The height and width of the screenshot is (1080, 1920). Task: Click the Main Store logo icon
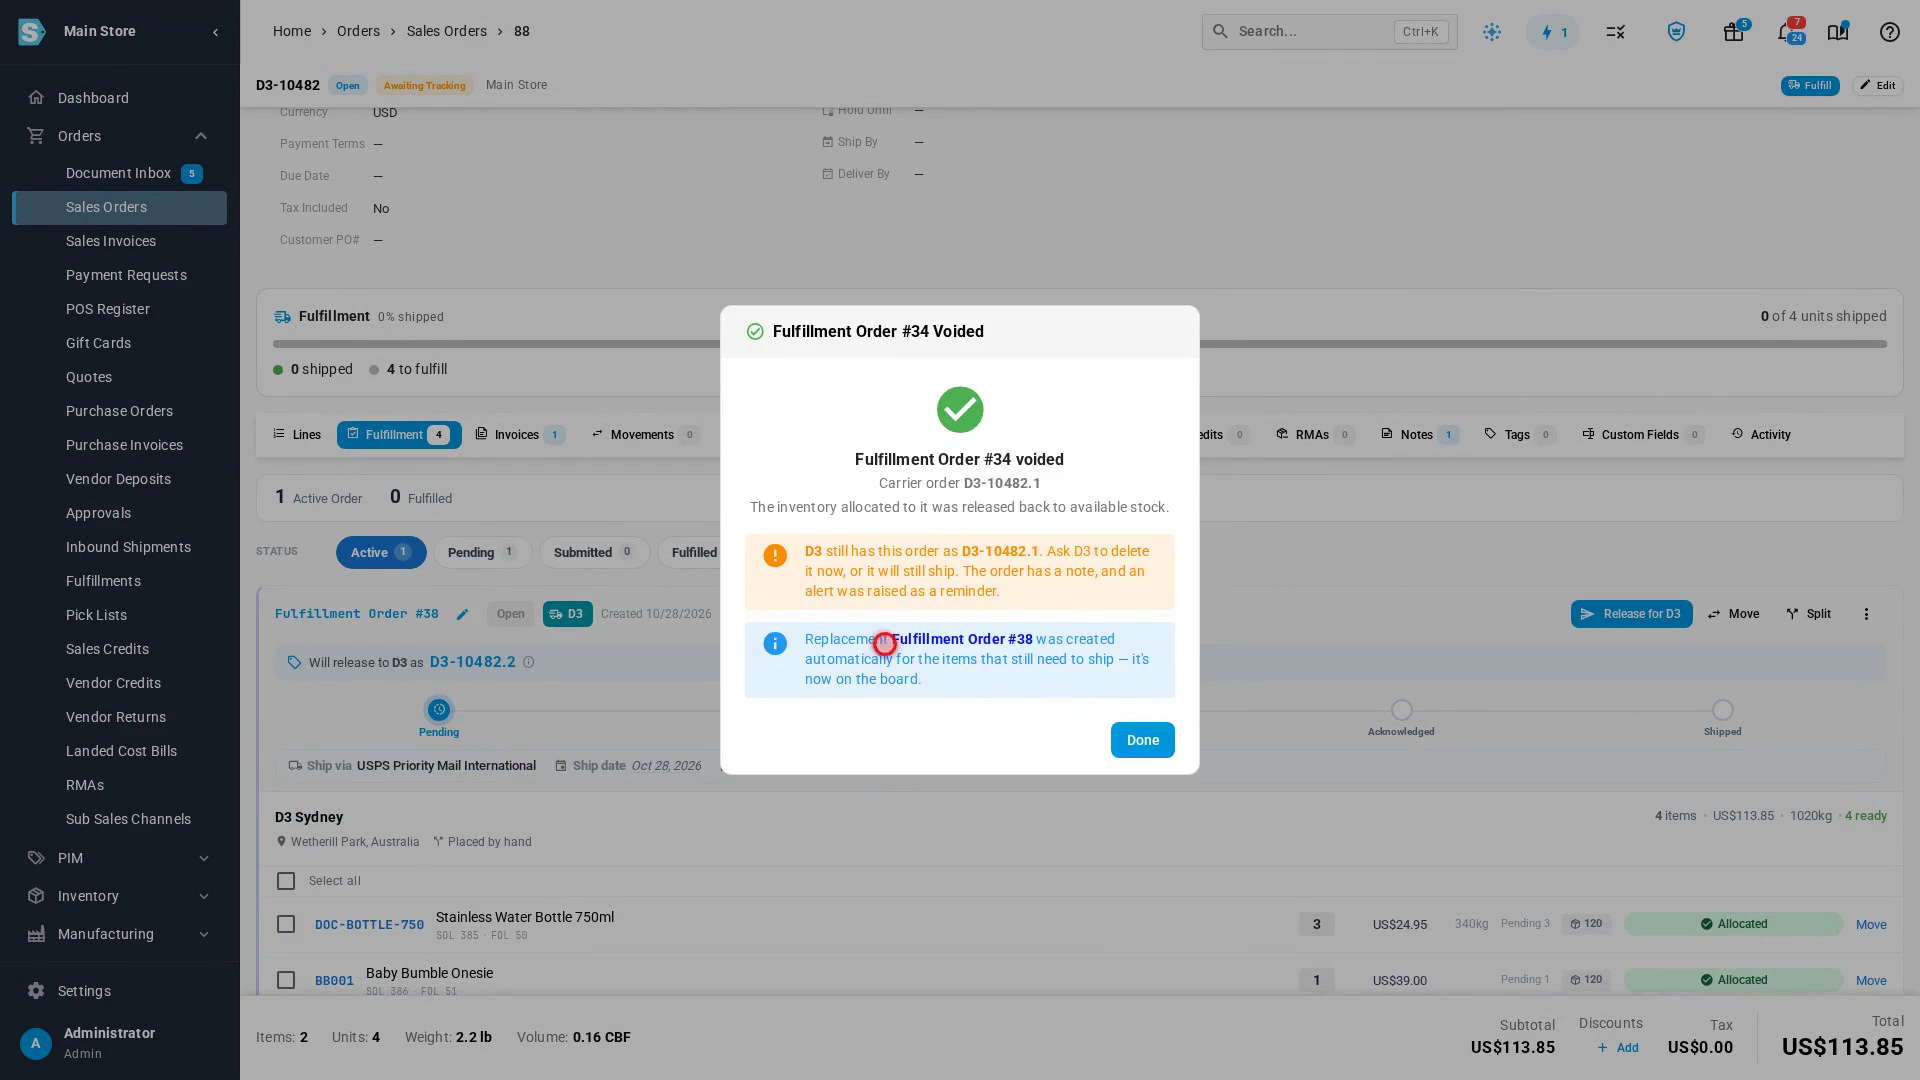[32, 32]
